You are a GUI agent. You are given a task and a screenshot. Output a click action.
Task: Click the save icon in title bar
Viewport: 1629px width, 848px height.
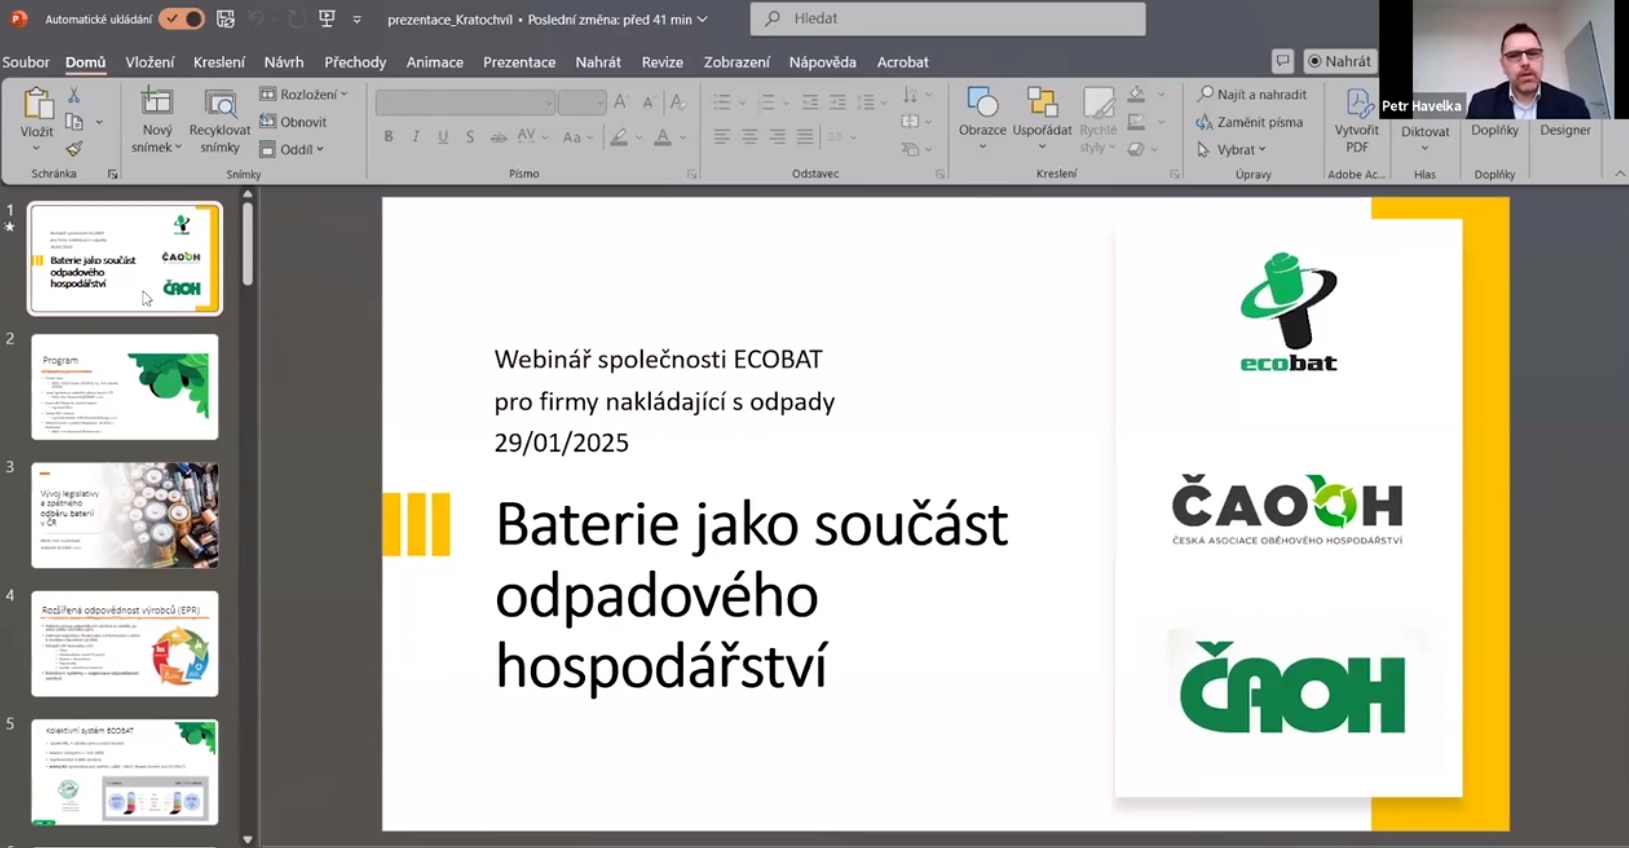click(226, 19)
